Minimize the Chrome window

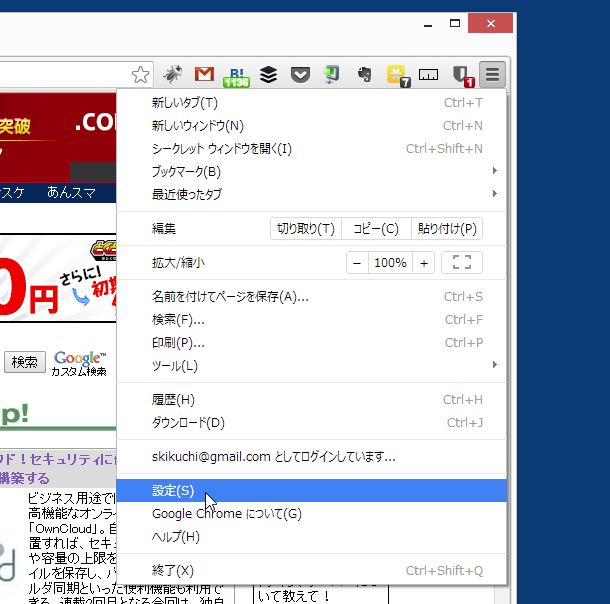(x=428, y=24)
